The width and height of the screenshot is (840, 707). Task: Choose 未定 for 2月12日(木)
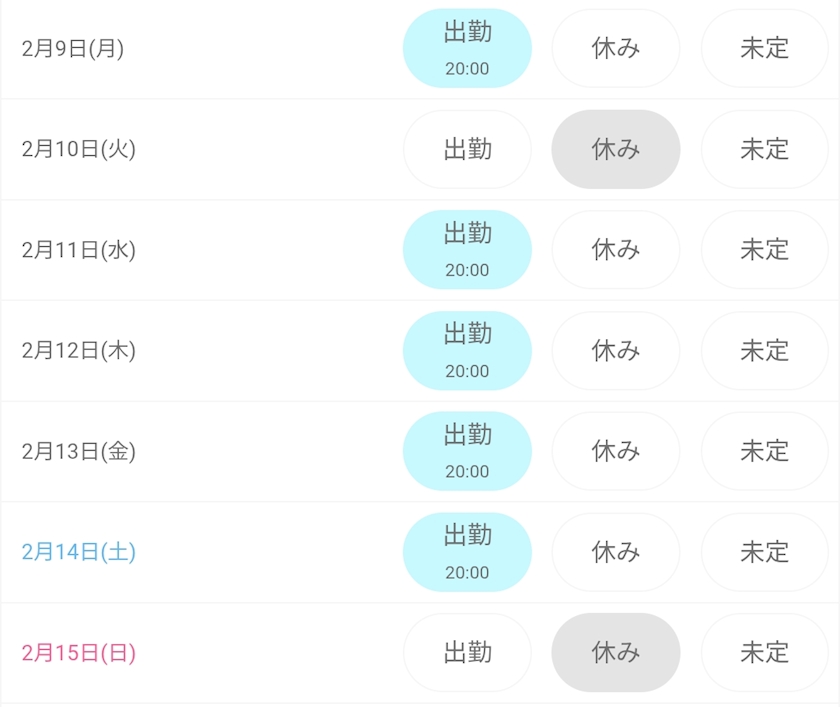(765, 350)
